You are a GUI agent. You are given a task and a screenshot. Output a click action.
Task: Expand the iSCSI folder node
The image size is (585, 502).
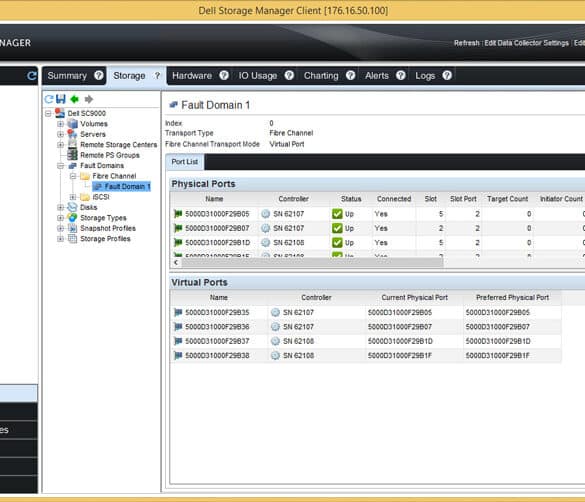73,197
